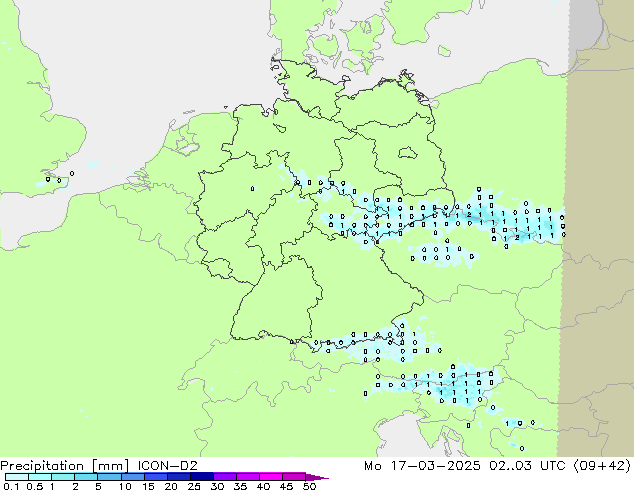Click the "ICON-D2" model label
This screenshot has height=490, width=634.
[167, 465]
